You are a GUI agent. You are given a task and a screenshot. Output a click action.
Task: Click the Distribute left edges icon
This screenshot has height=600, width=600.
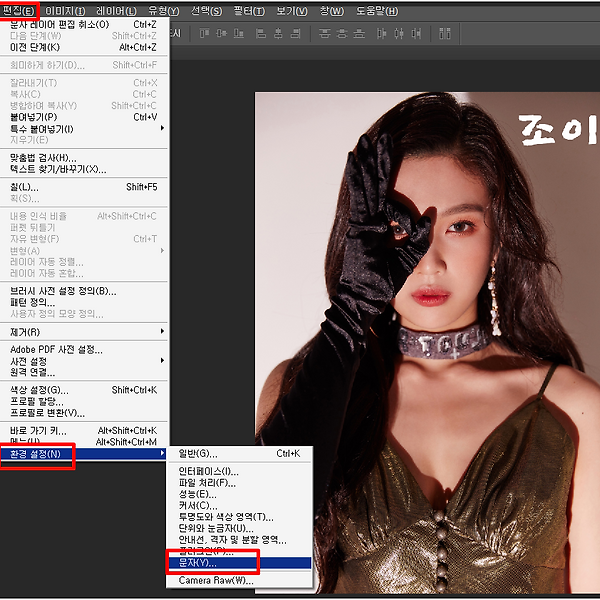pyautogui.click(x=383, y=34)
